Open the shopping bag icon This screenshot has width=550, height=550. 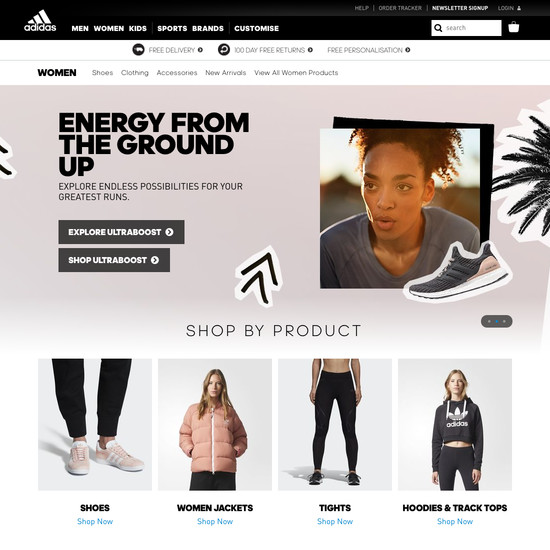[514, 27]
